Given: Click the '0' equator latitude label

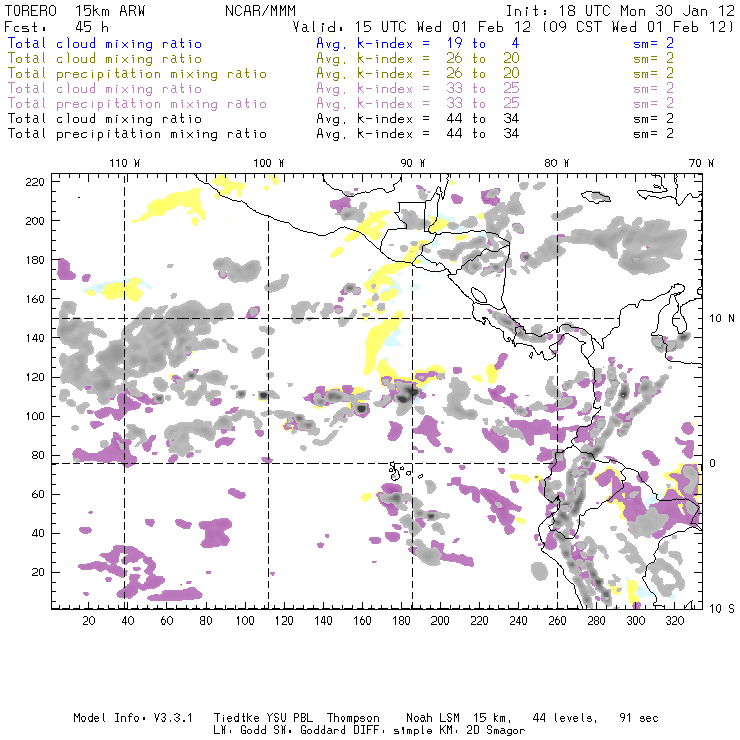Looking at the screenshot, I should click(x=712, y=463).
